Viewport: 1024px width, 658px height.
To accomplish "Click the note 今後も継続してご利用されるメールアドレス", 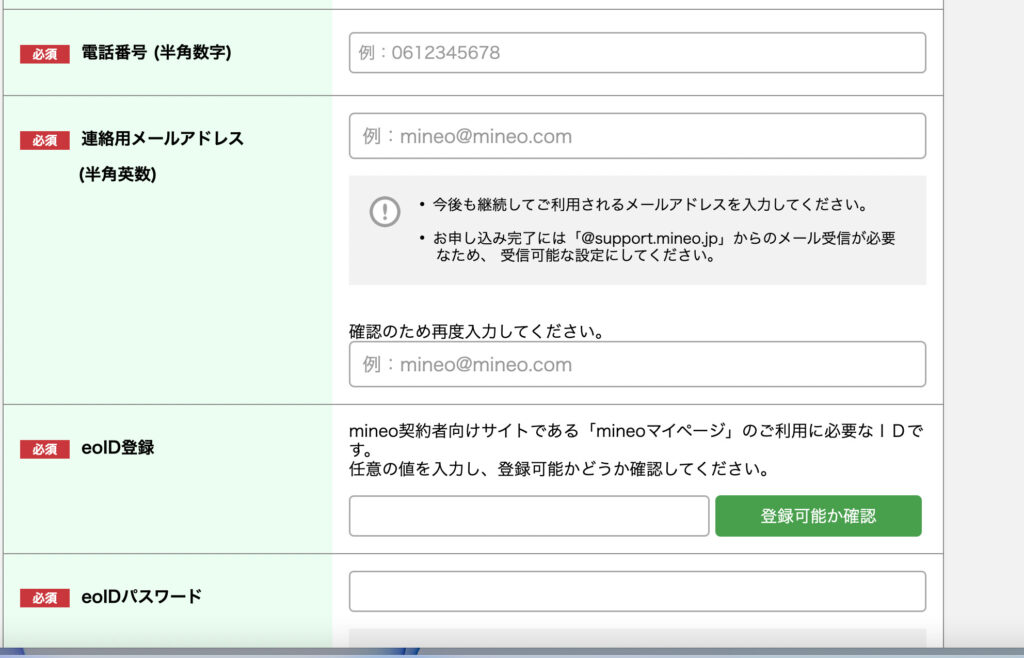I will [650, 205].
